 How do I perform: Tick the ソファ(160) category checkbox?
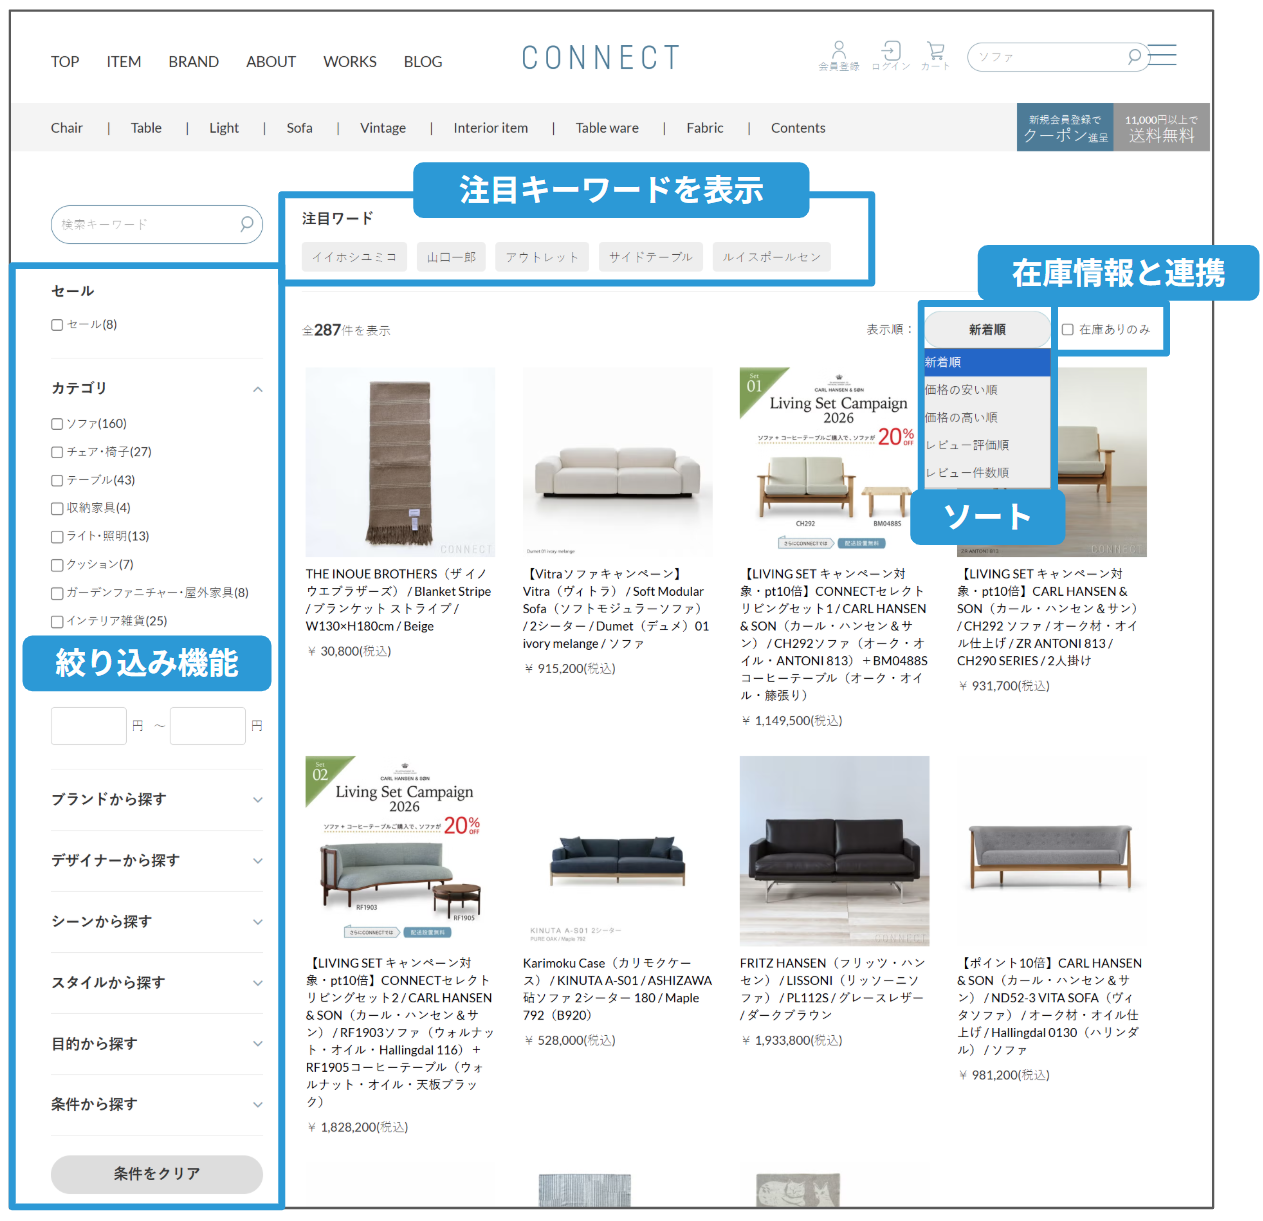tap(57, 424)
